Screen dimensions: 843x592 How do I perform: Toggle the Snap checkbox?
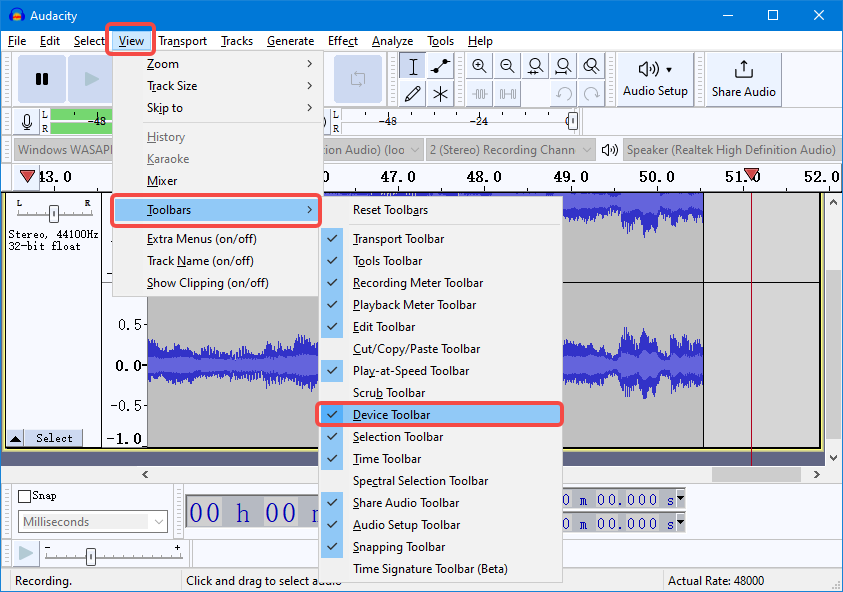[25, 496]
